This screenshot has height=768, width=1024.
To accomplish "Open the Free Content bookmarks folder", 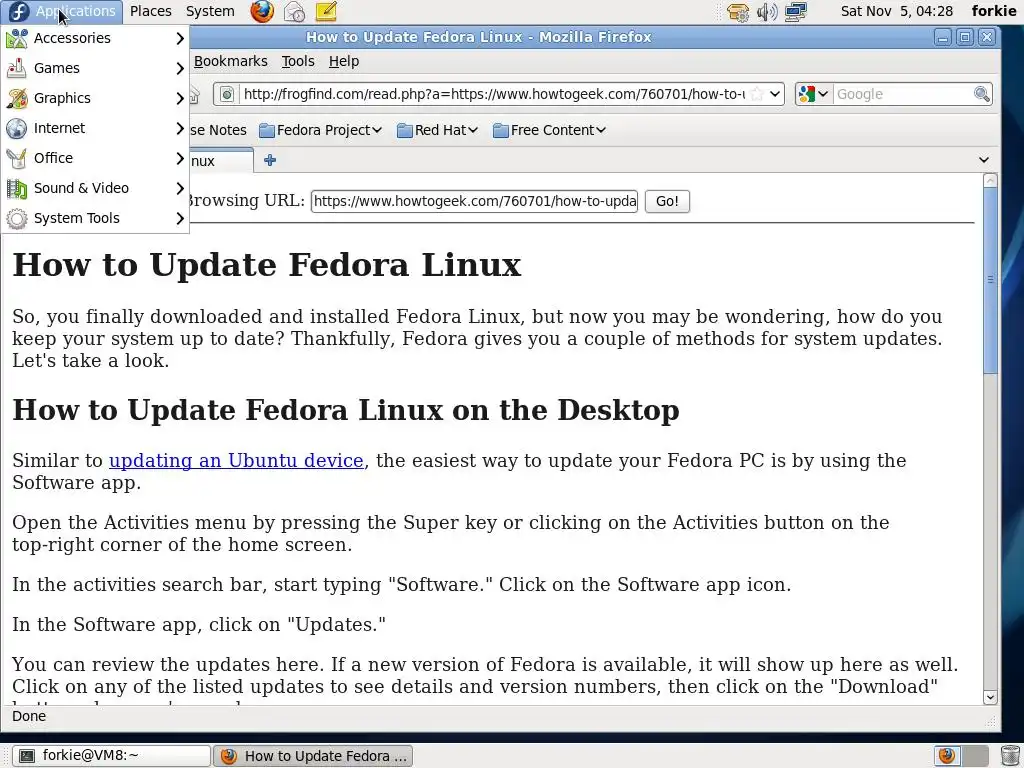I will (549, 131).
